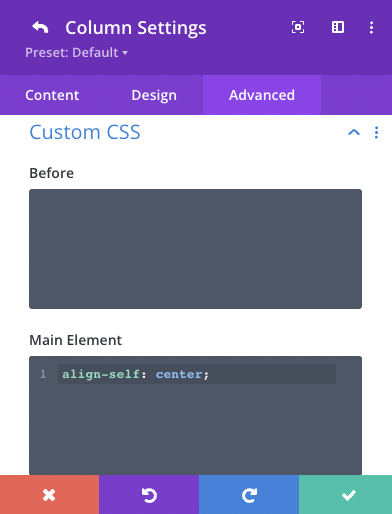The width and height of the screenshot is (392, 514).
Task: Open Custom CSS section three-dot menu
Action: [x=376, y=132]
